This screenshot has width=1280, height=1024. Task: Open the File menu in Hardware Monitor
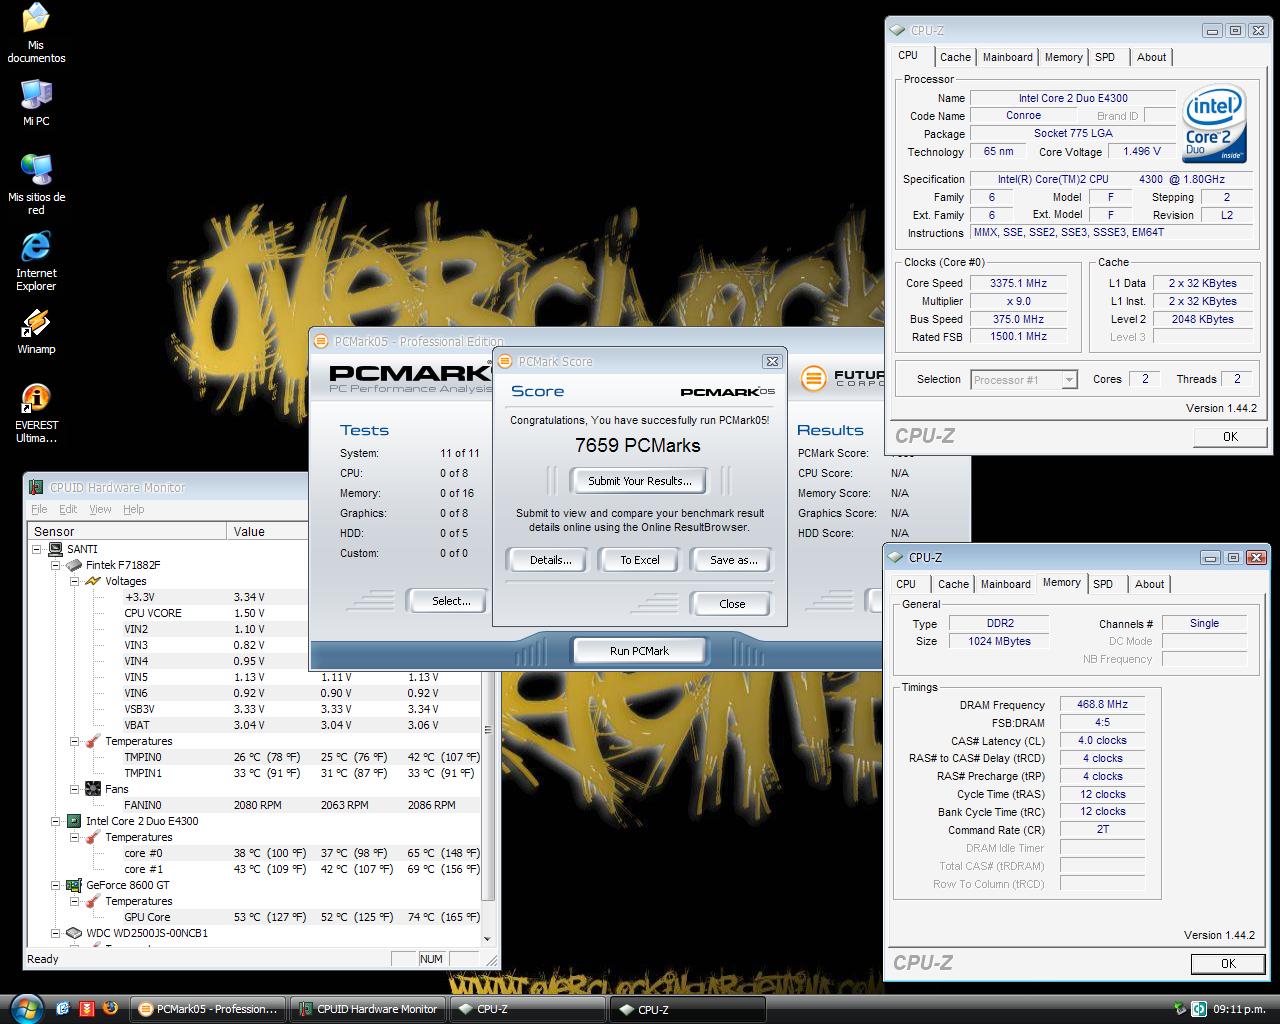(39, 509)
